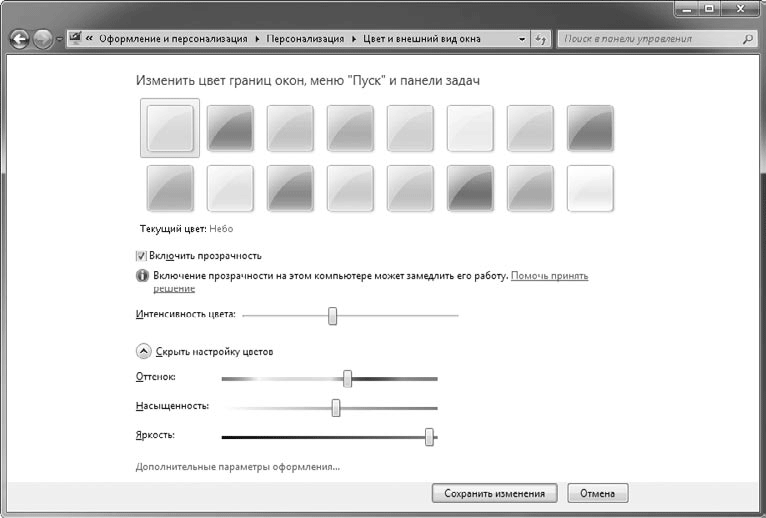Viewport: 766px width, 518px height.
Task: Toggle the 'Включить прозрачность' checkbox
Action: tap(141, 256)
